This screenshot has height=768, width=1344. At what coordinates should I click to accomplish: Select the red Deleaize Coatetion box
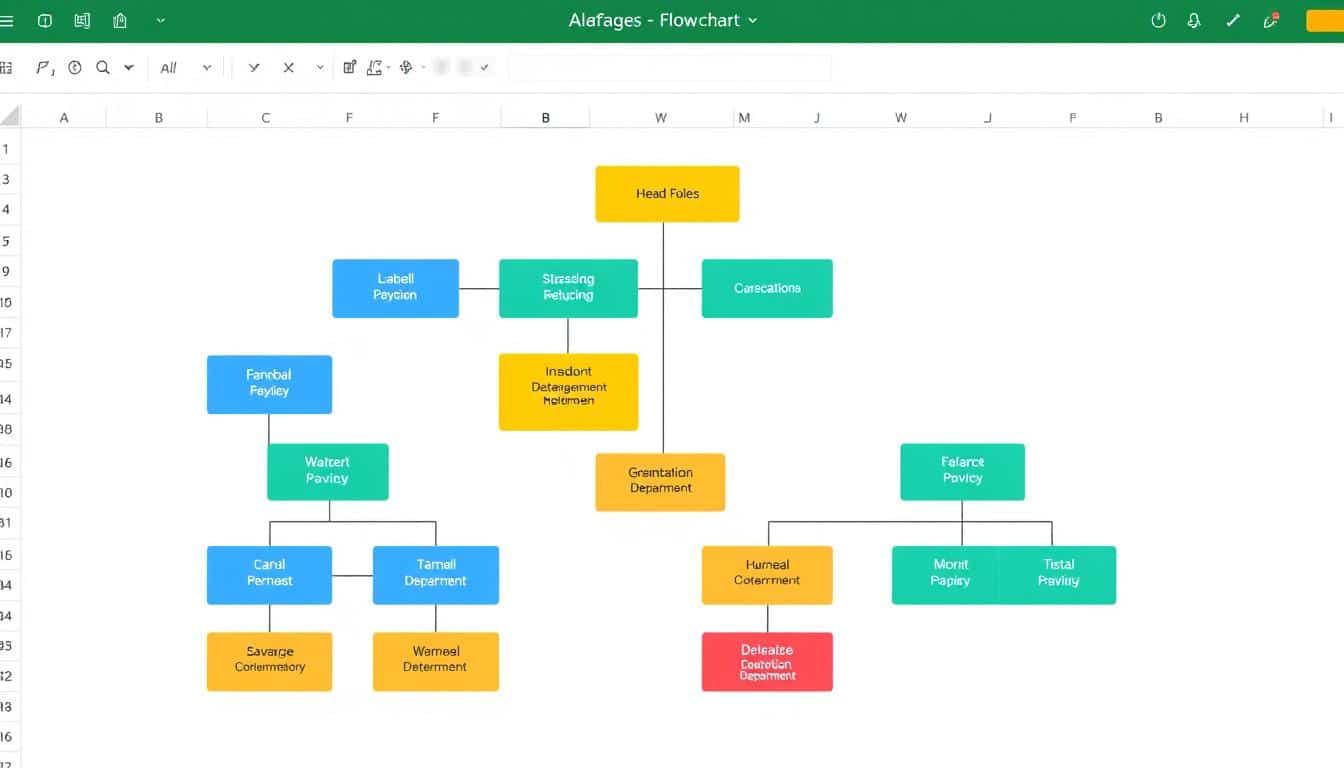pos(767,661)
